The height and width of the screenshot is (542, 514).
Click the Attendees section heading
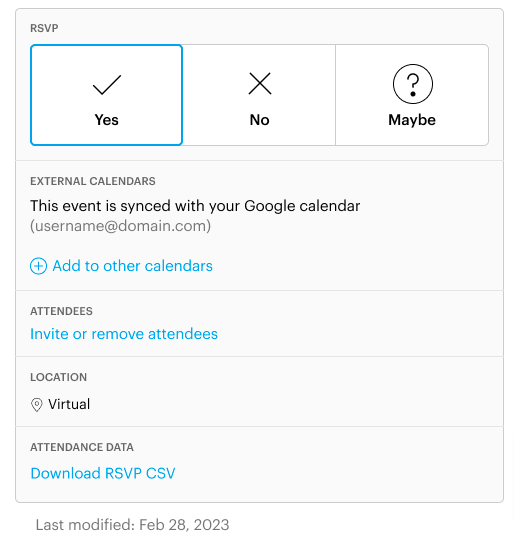click(61, 311)
